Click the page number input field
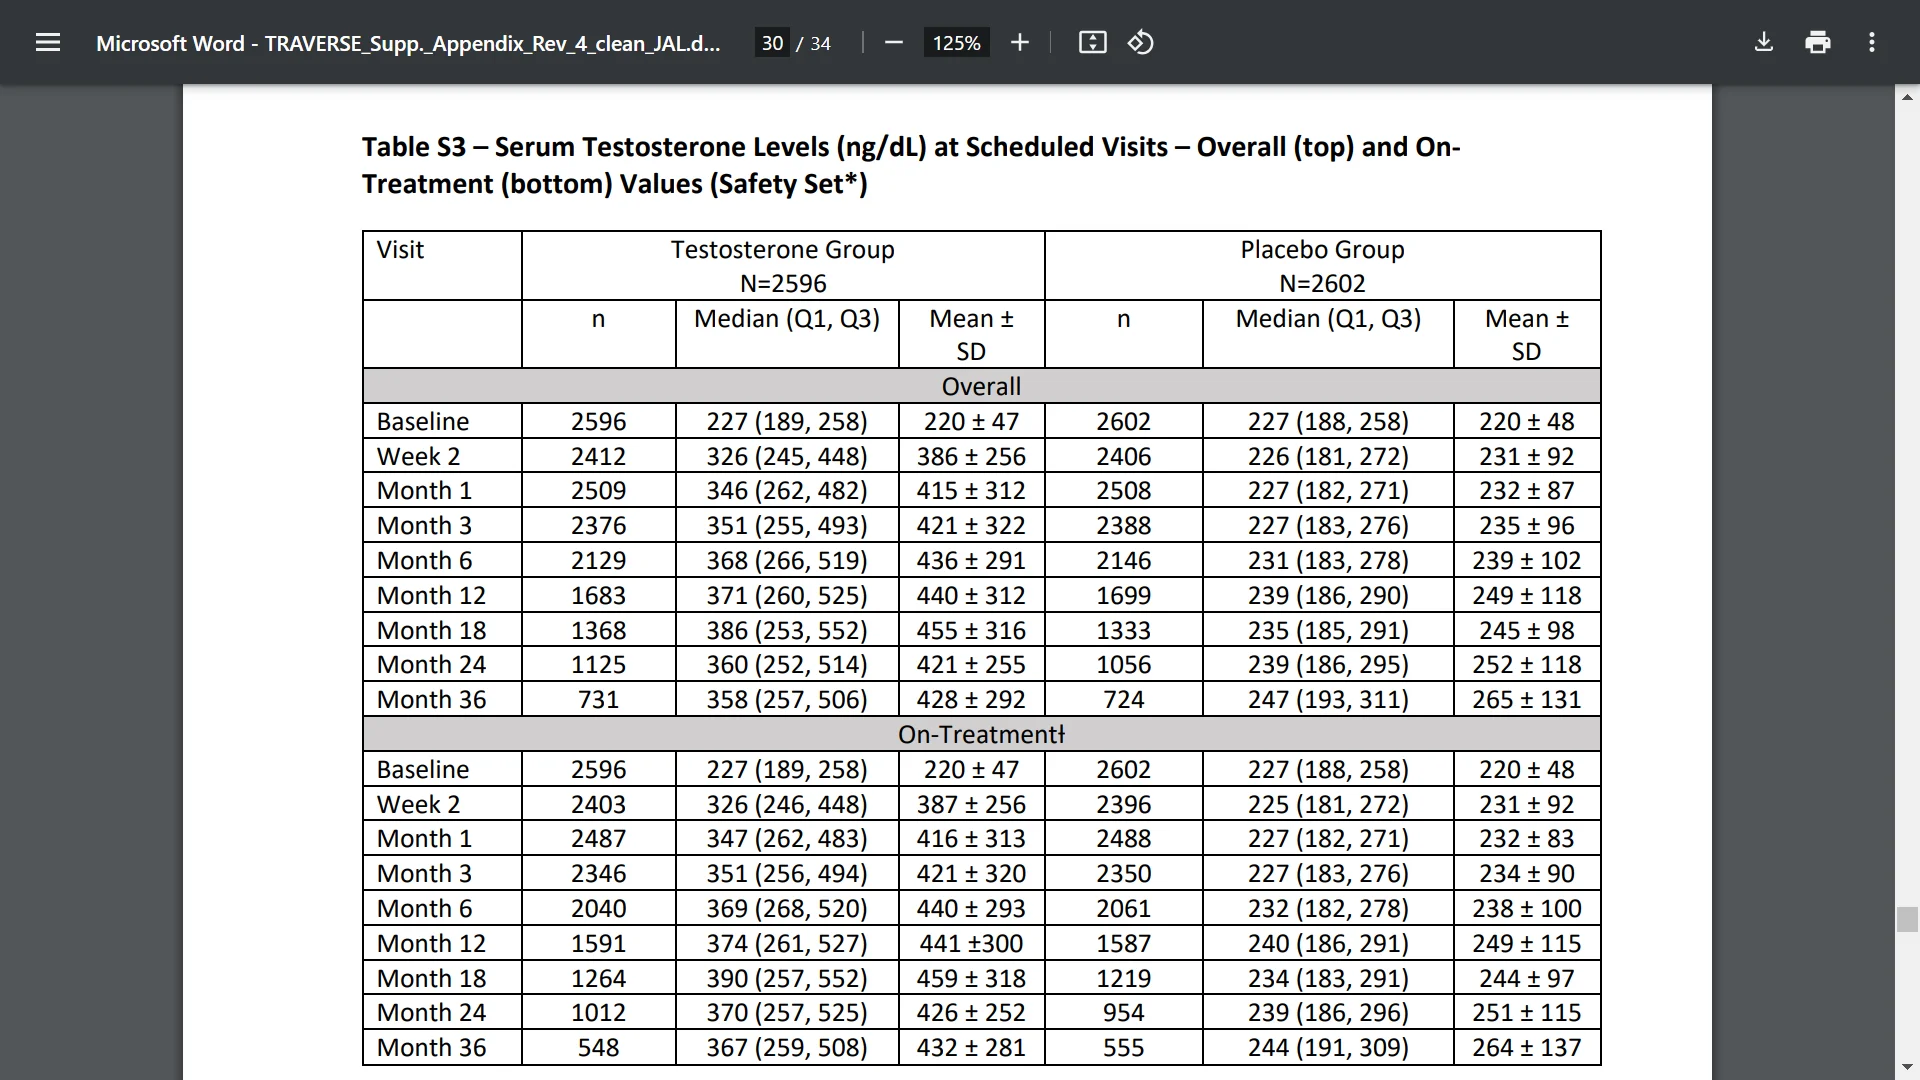The image size is (1920, 1080). (772, 43)
